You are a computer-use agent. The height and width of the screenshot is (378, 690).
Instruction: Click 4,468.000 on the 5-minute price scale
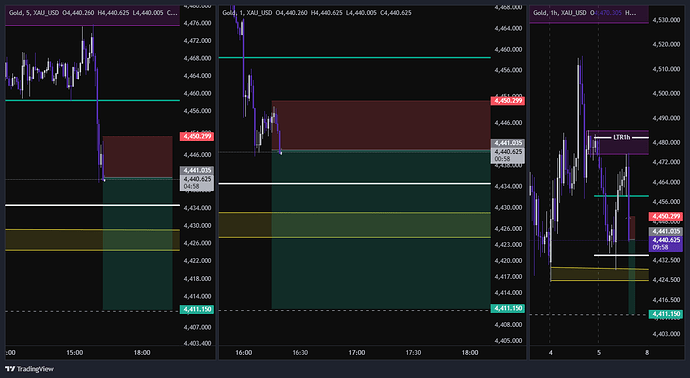(x=197, y=58)
